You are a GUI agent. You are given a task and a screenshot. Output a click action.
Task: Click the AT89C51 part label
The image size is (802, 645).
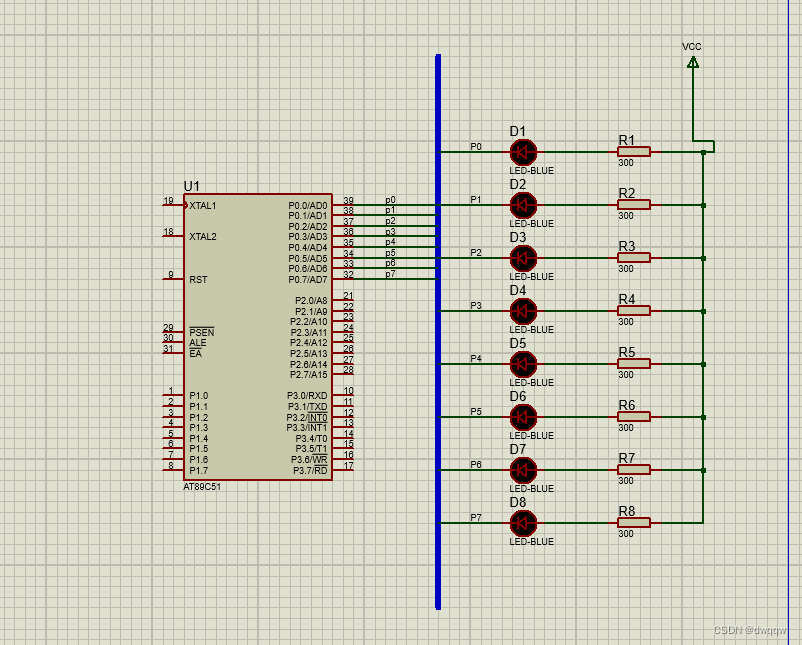(x=202, y=486)
